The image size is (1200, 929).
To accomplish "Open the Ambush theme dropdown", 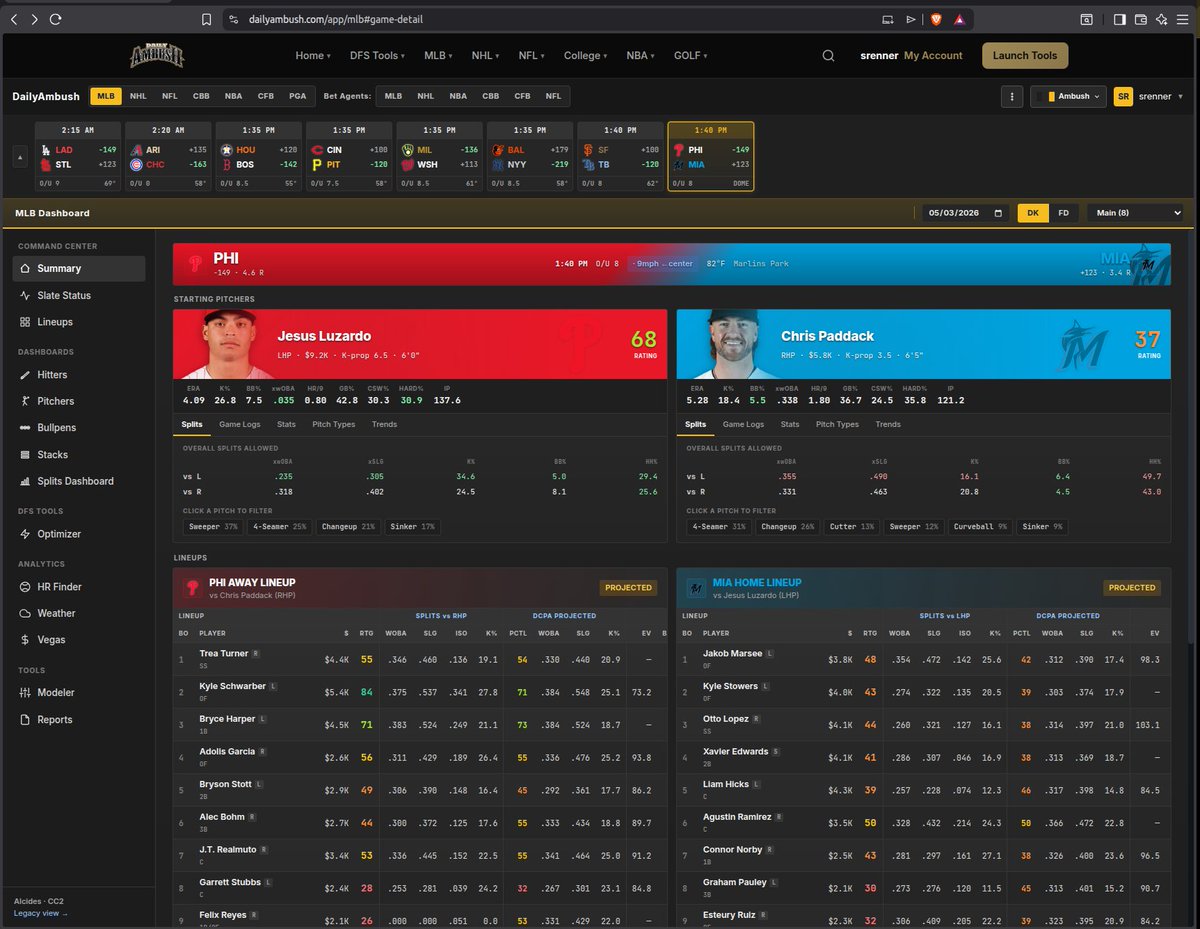I will (x=1068, y=97).
